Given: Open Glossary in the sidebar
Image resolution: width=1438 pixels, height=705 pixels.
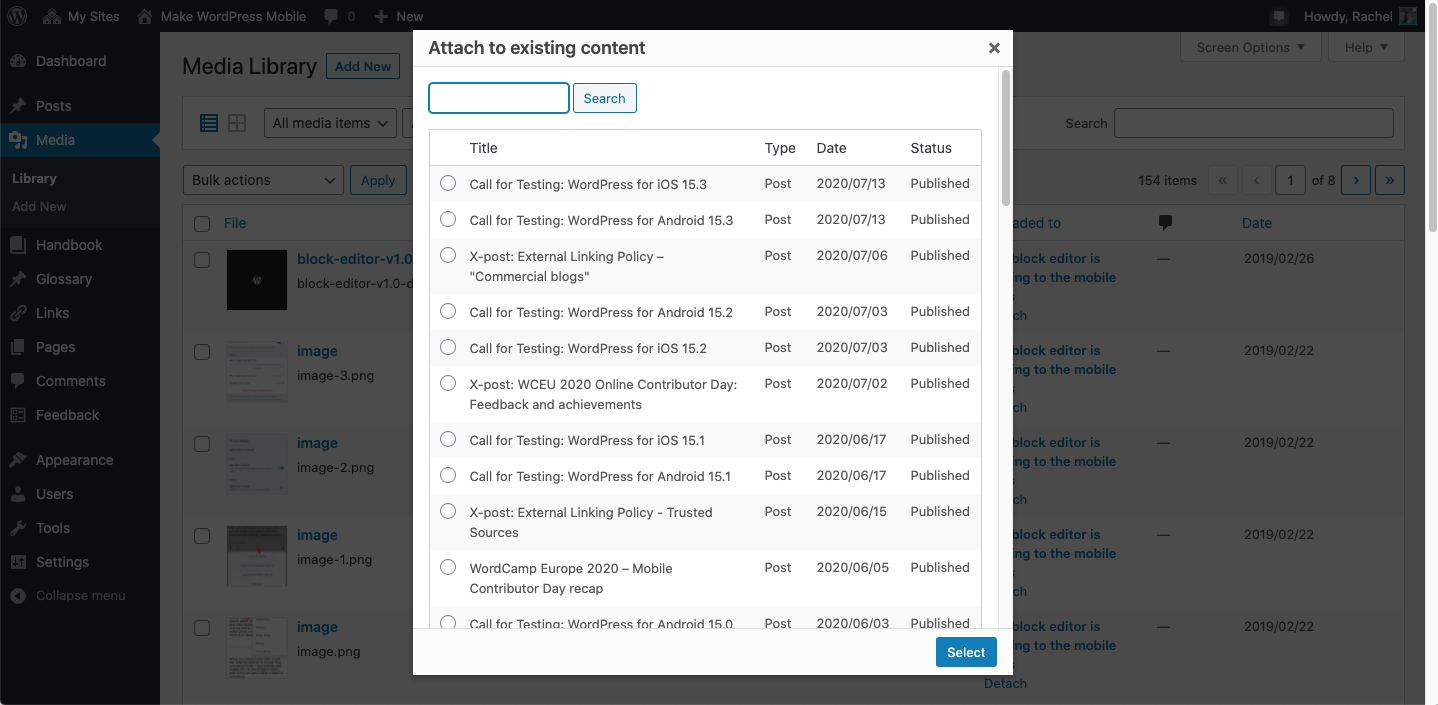Looking at the screenshot, I should 80,279.
